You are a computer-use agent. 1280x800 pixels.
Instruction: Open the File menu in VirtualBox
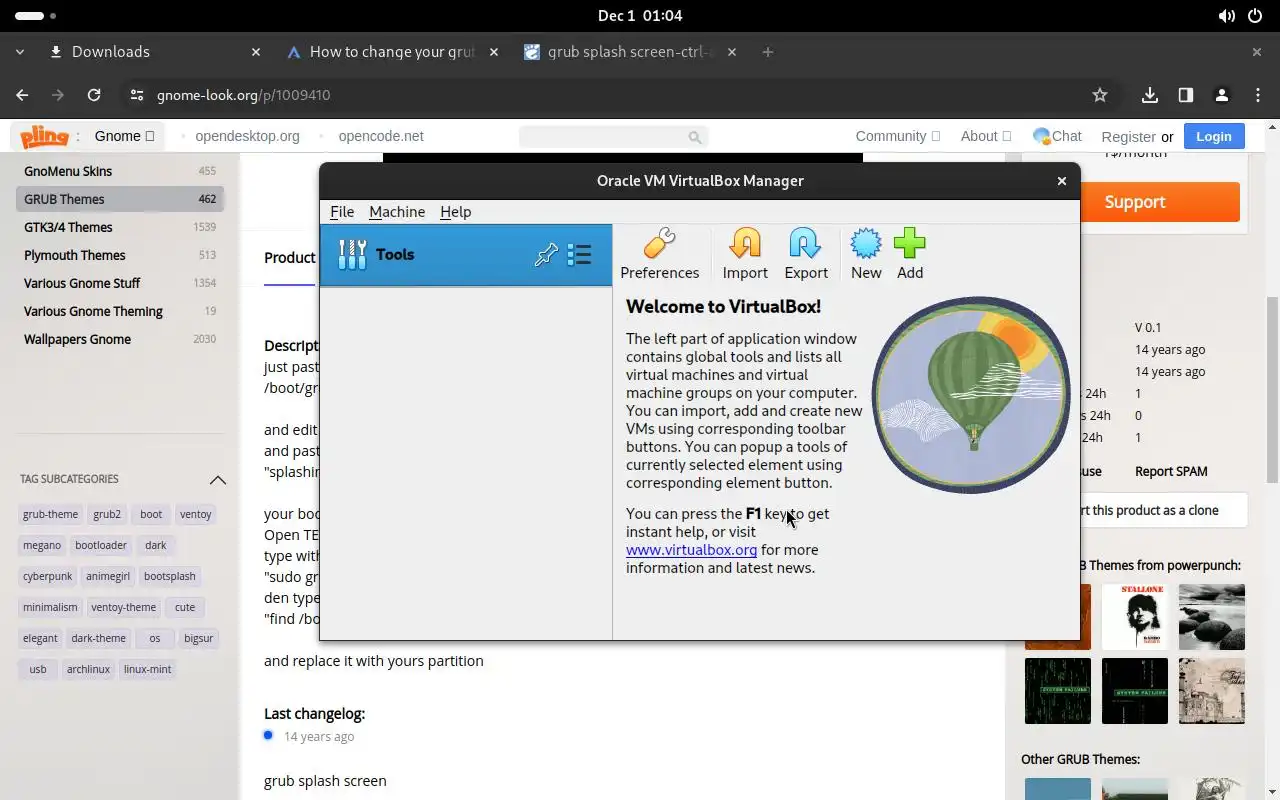[x=342, y=211]
